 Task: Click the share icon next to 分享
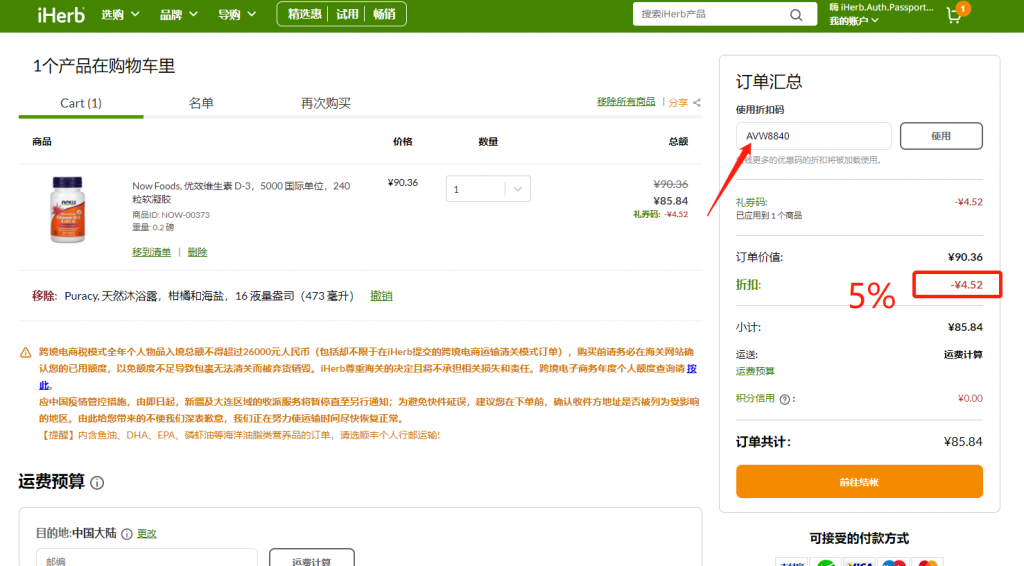(697, 102)
